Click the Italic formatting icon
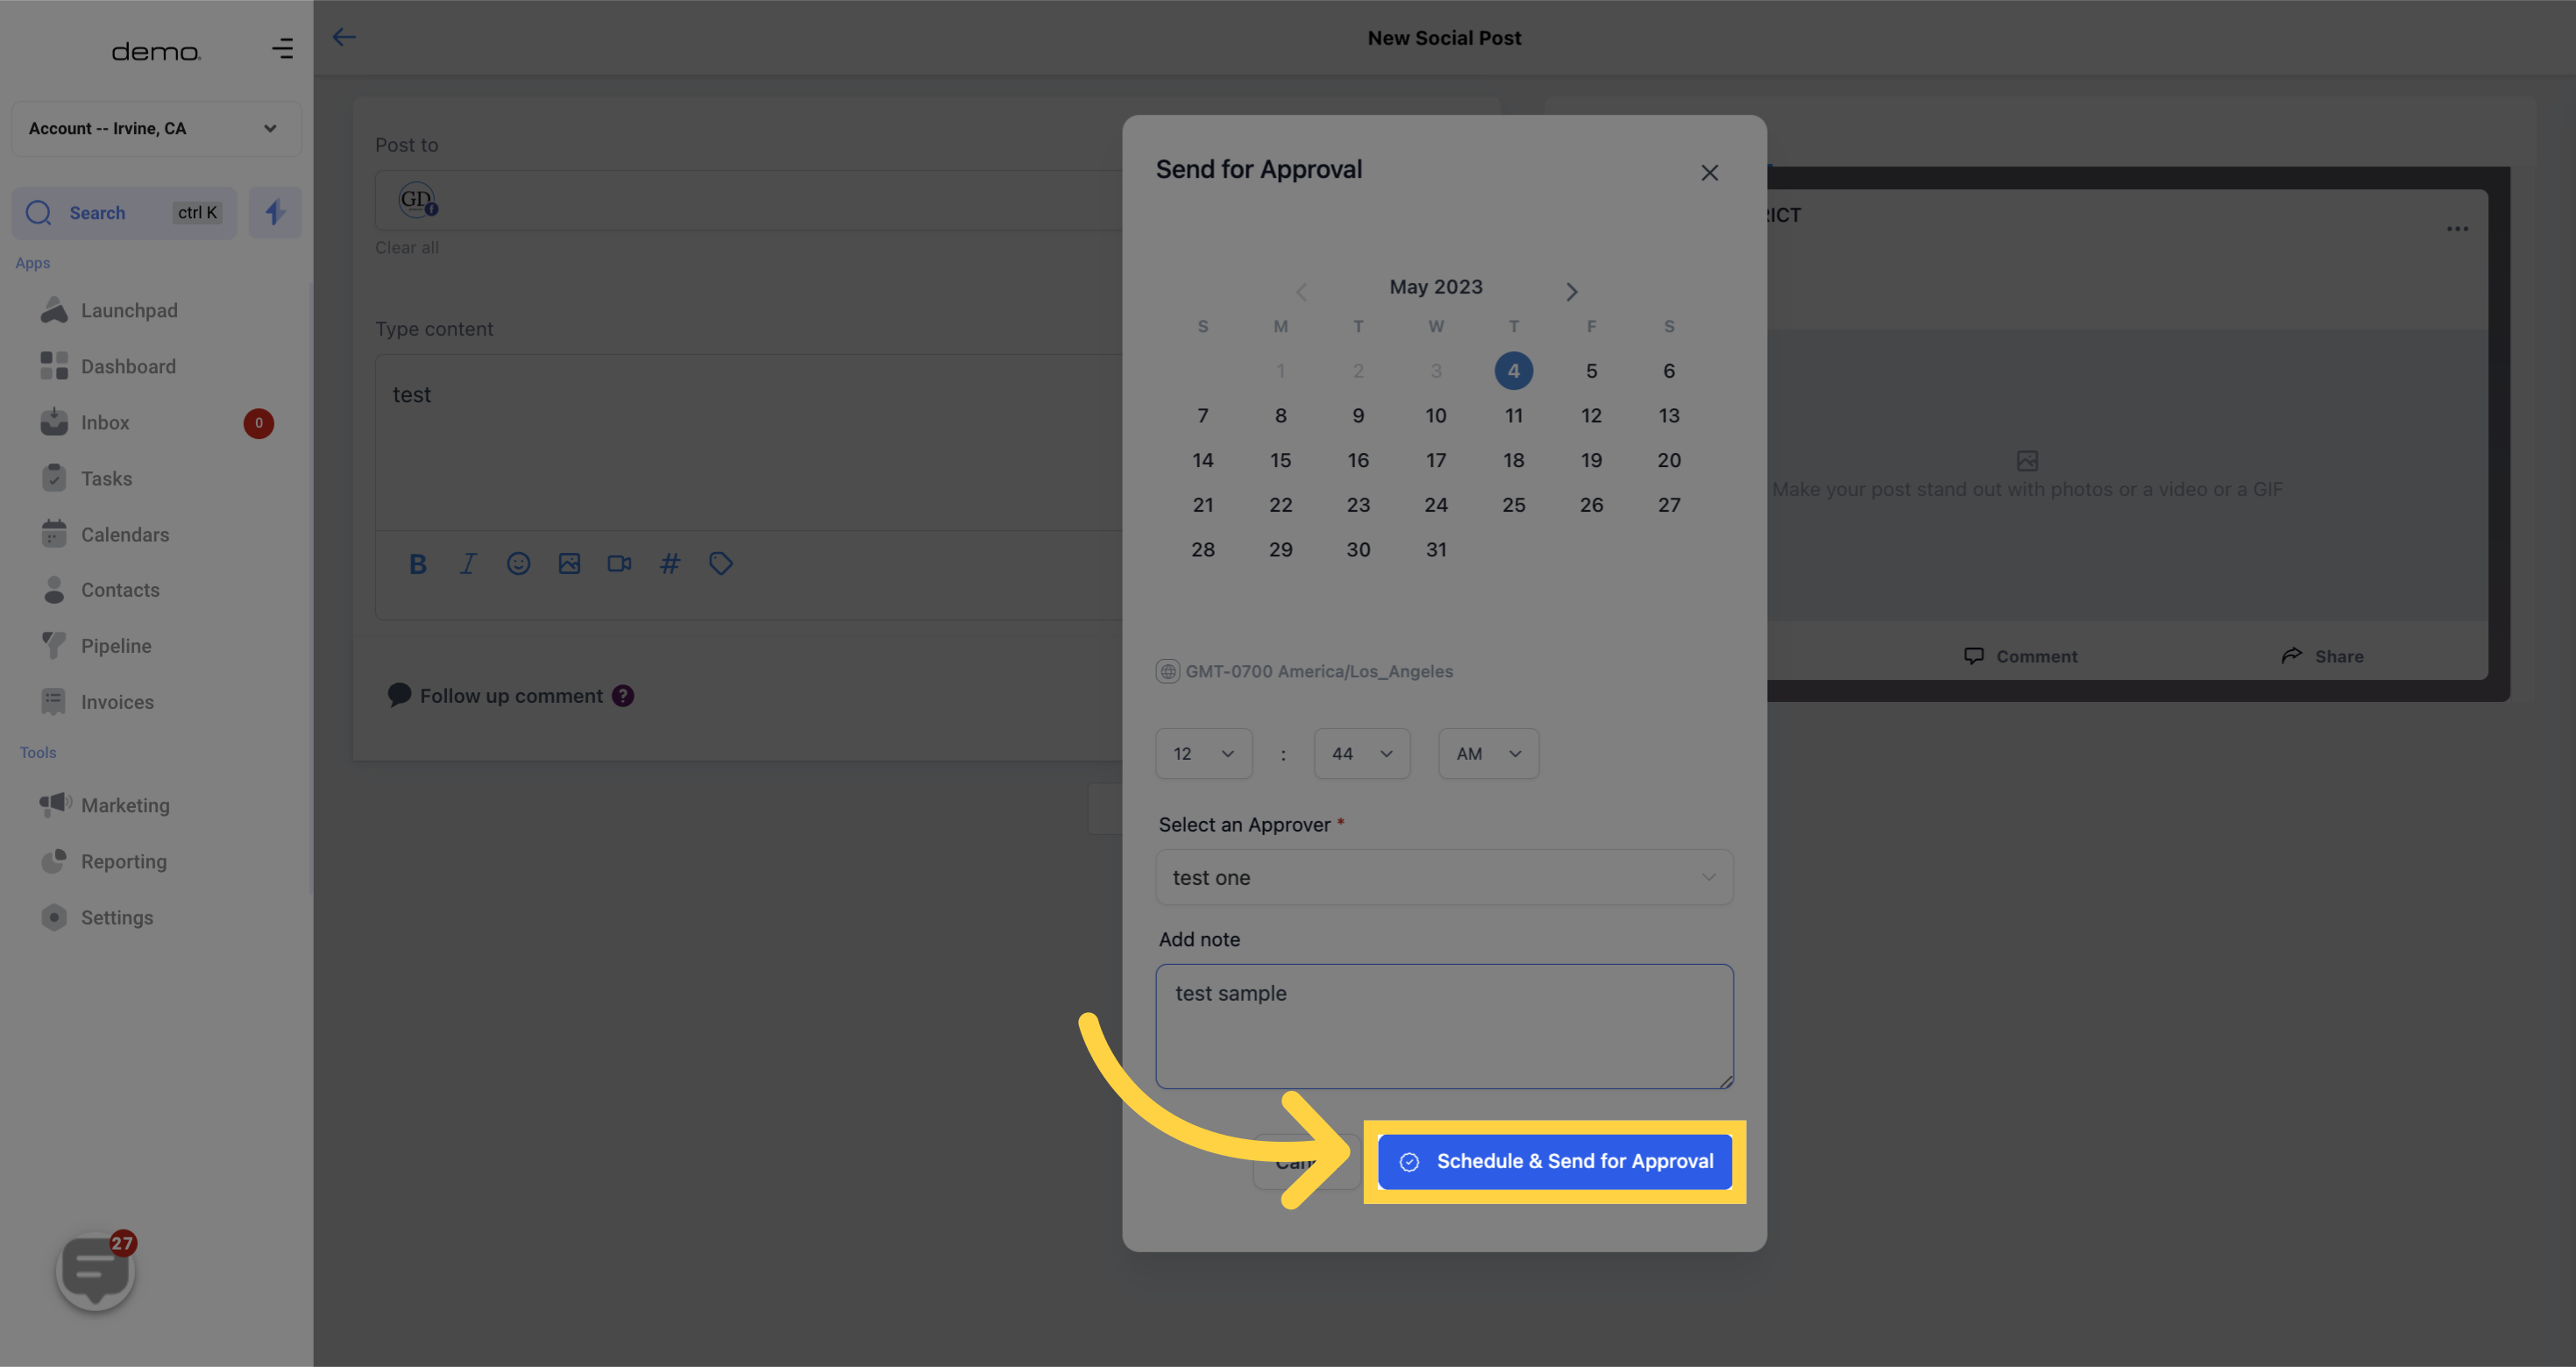This screenshot has width=2576, height=1367. (x=469, y=565)
